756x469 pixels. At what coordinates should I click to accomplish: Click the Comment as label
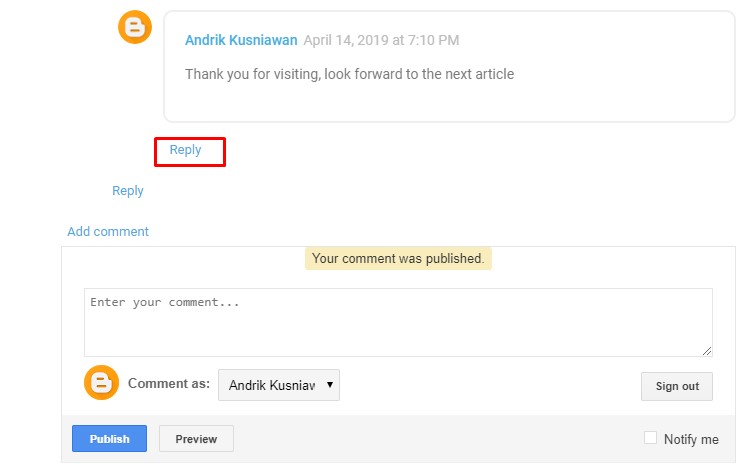(169, 384)
